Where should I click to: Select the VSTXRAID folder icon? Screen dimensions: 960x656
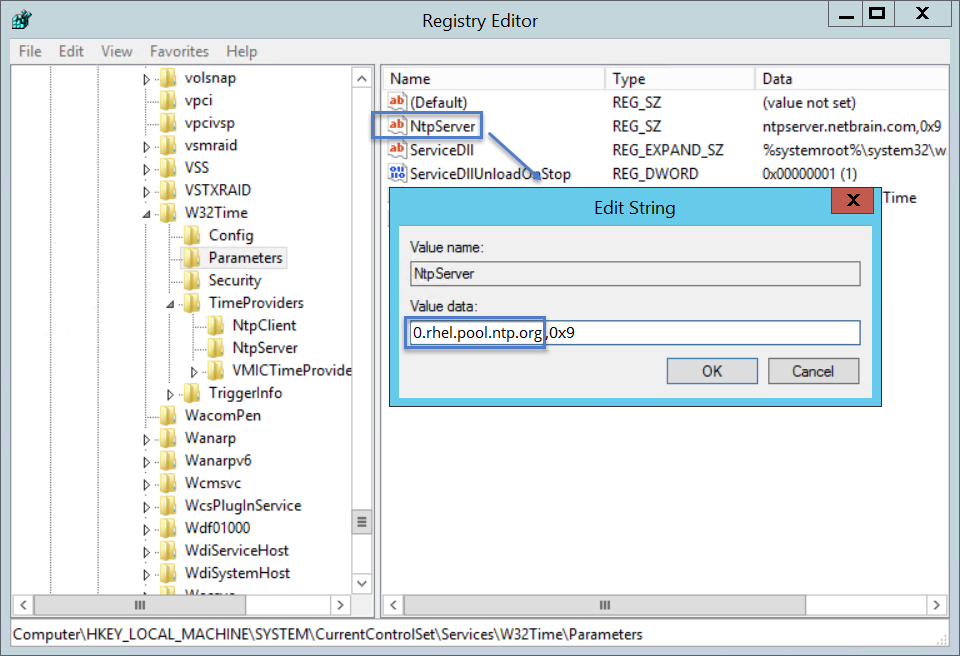pos(168,190)
